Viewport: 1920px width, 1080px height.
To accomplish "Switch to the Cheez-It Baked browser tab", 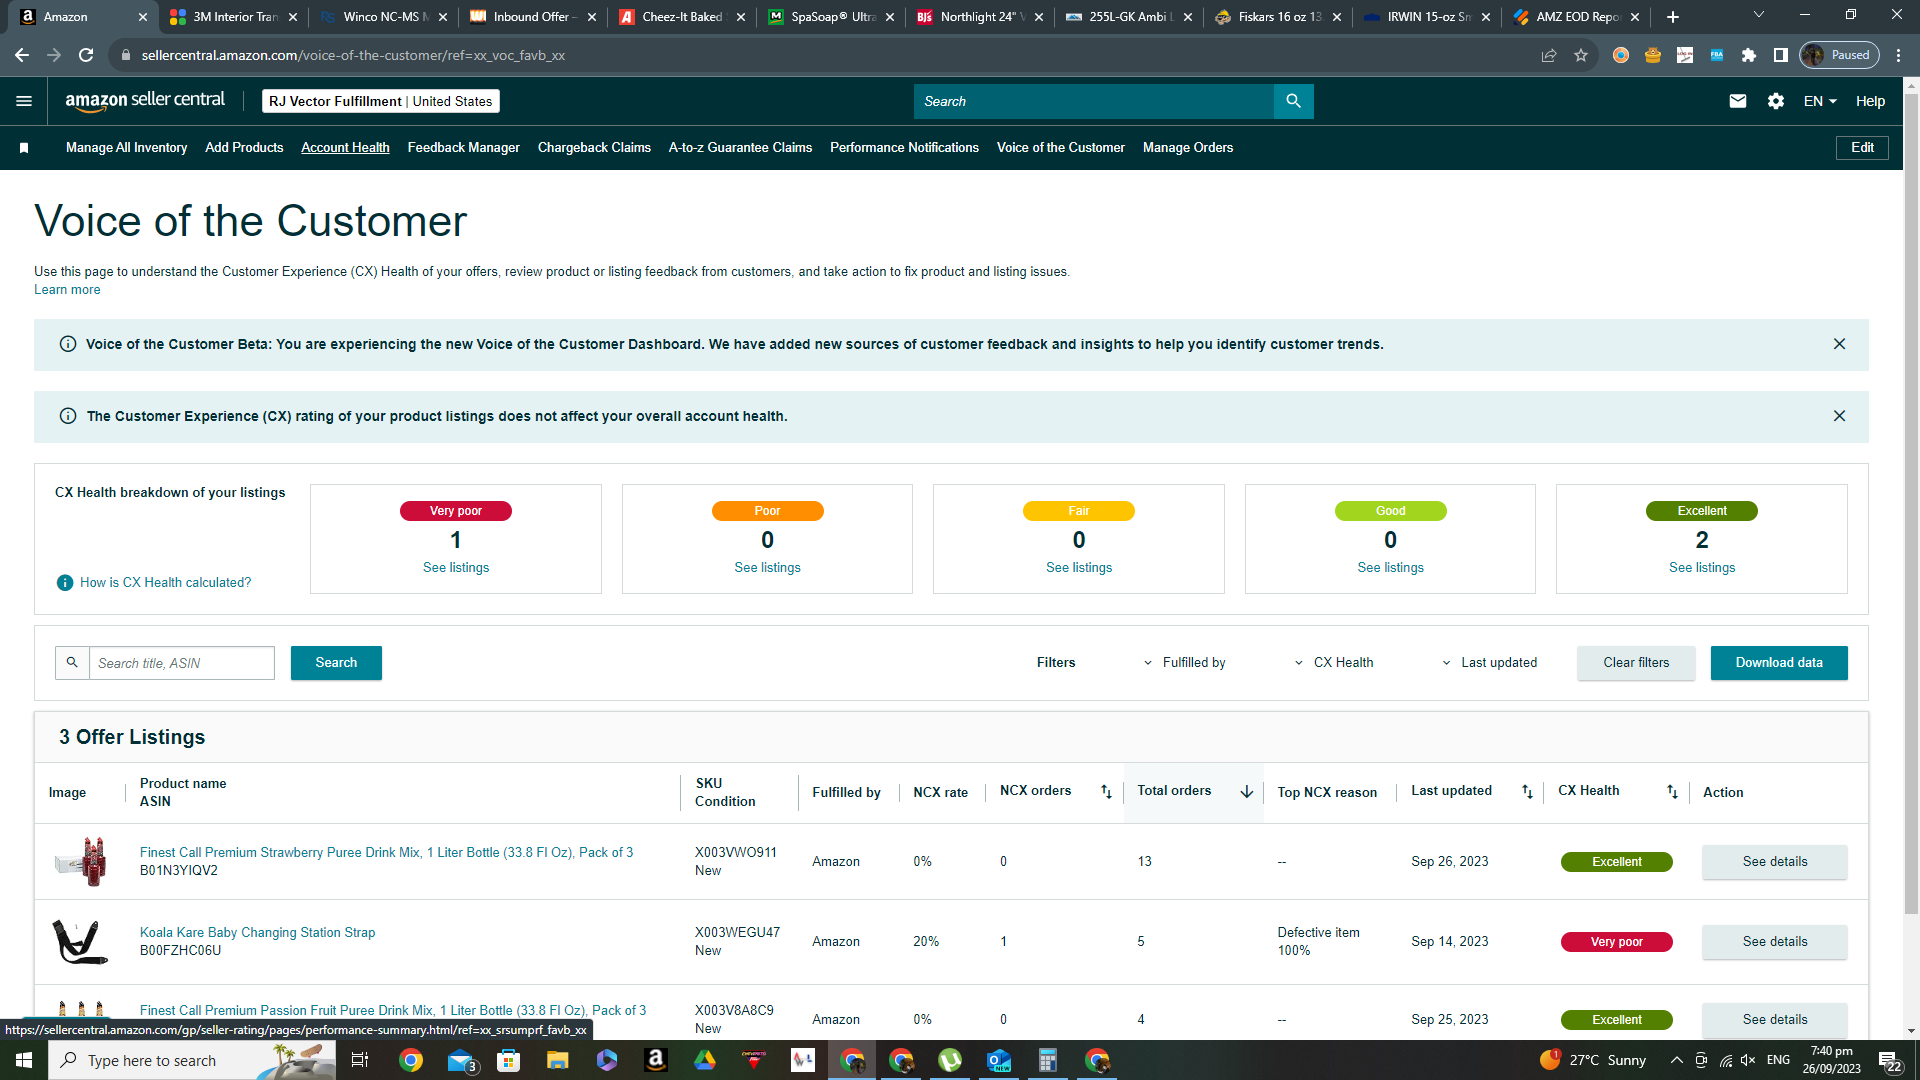I will click(682, 17).
